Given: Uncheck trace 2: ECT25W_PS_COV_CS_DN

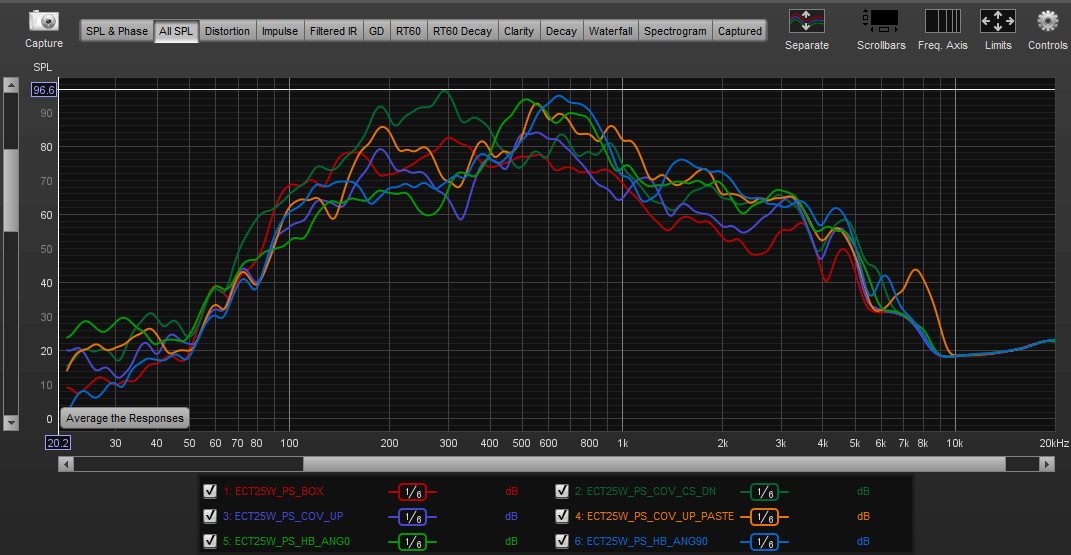Looking at the screenshot, I should (562, 491).
